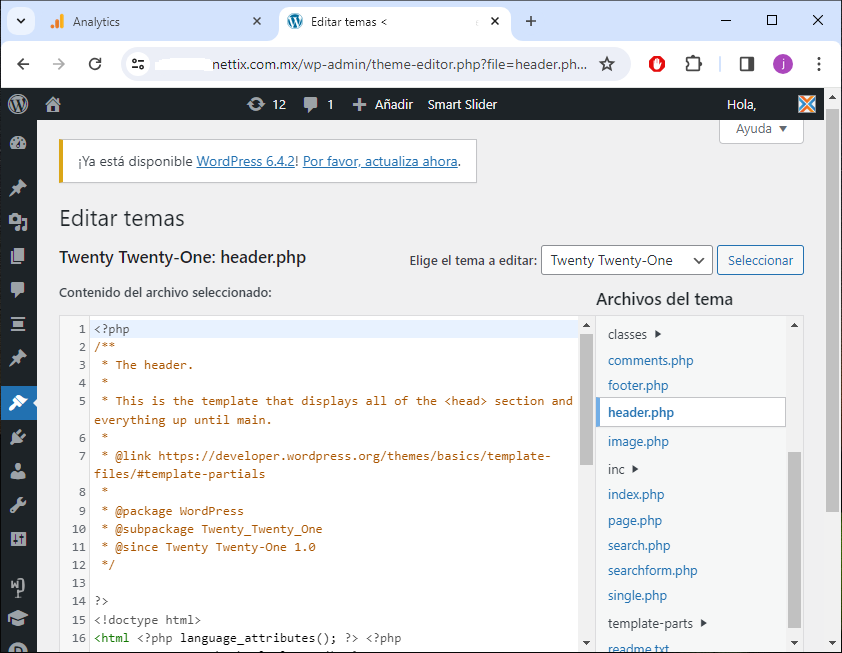Click the WordPress 6.4.2 link
Screen dimensions: 842x653
246,161
